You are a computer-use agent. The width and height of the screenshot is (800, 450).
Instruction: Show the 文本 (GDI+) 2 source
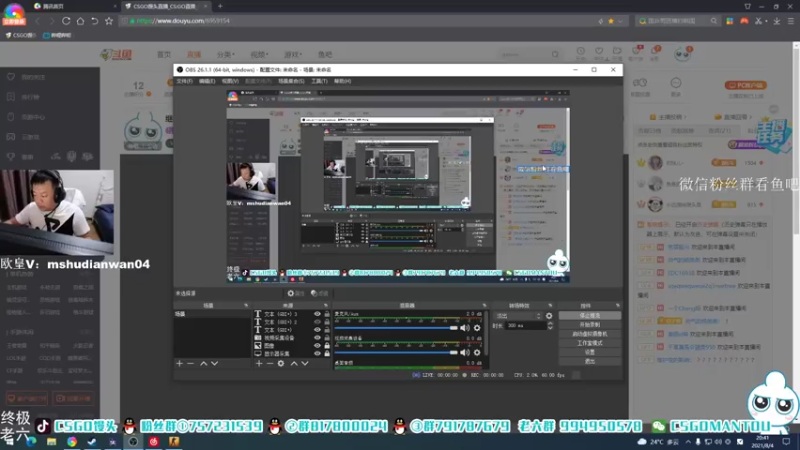317,322
